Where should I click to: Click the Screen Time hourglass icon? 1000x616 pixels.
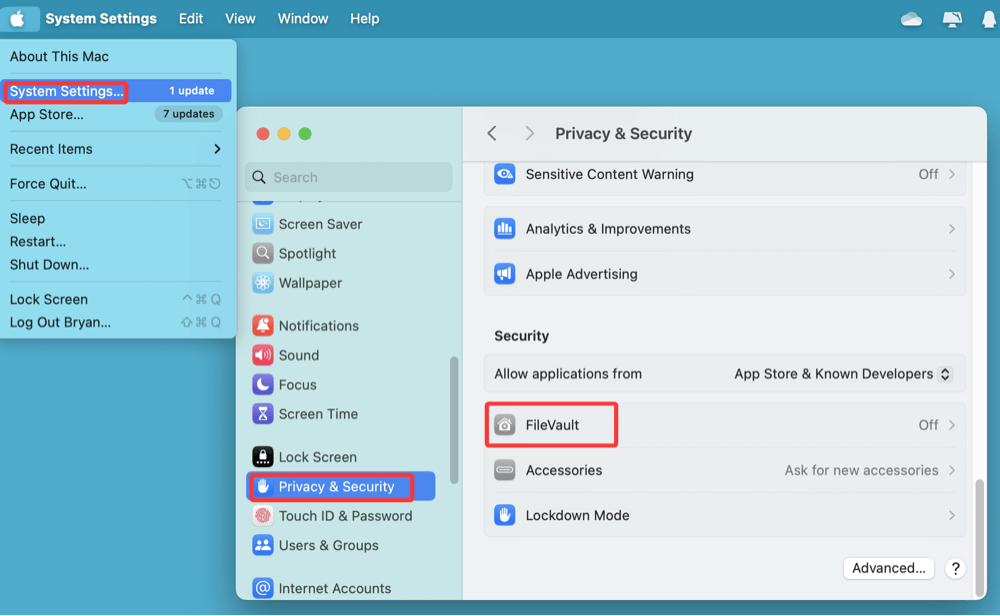click(263, 414)
